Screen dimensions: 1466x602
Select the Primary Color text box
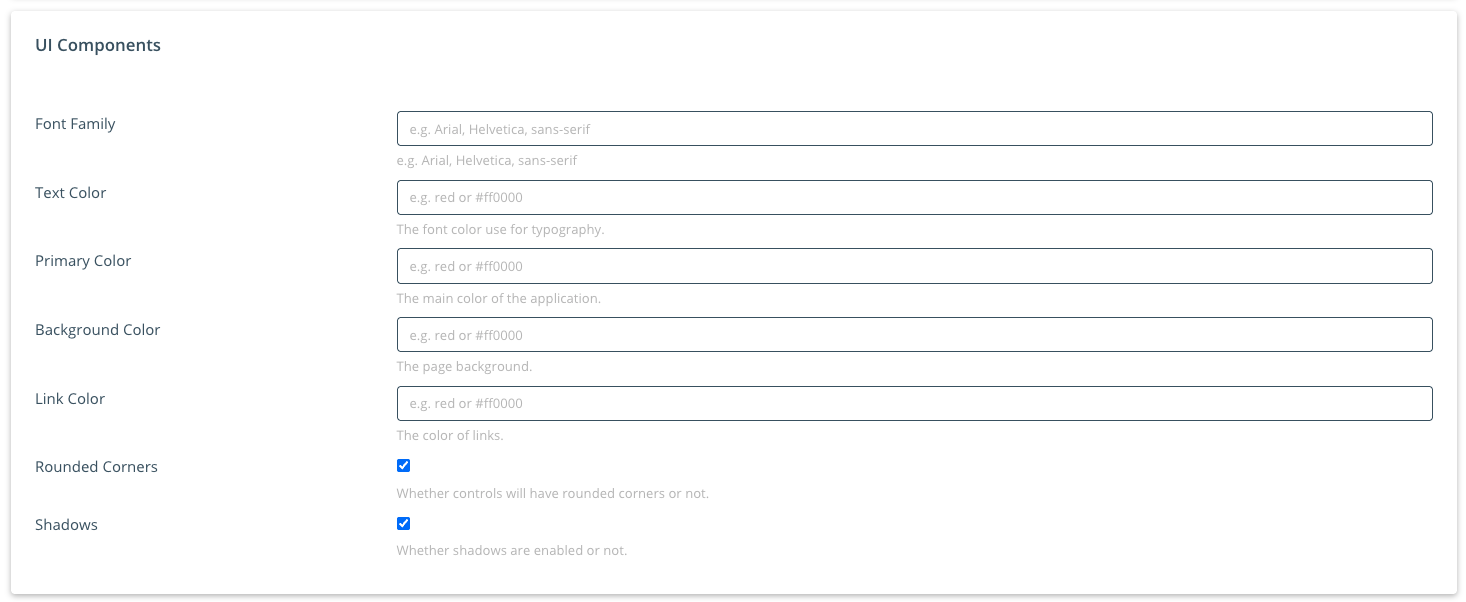[x=914, y=266]
